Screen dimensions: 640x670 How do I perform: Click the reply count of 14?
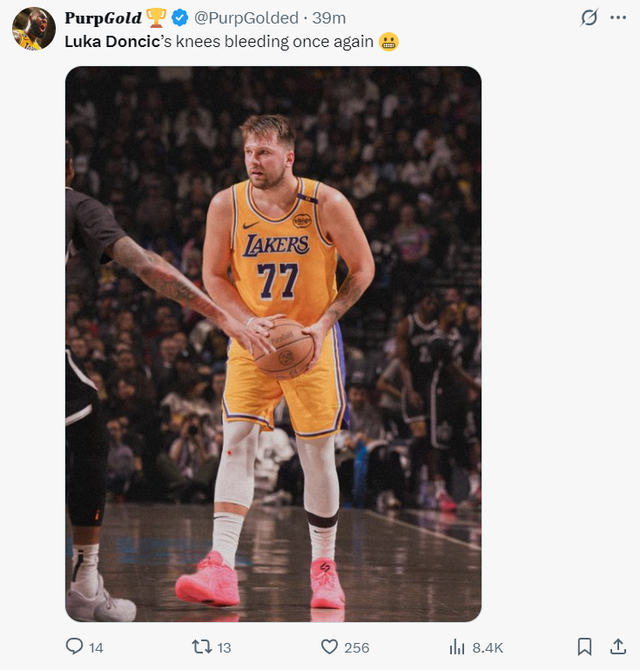click(x=96, y=648)
